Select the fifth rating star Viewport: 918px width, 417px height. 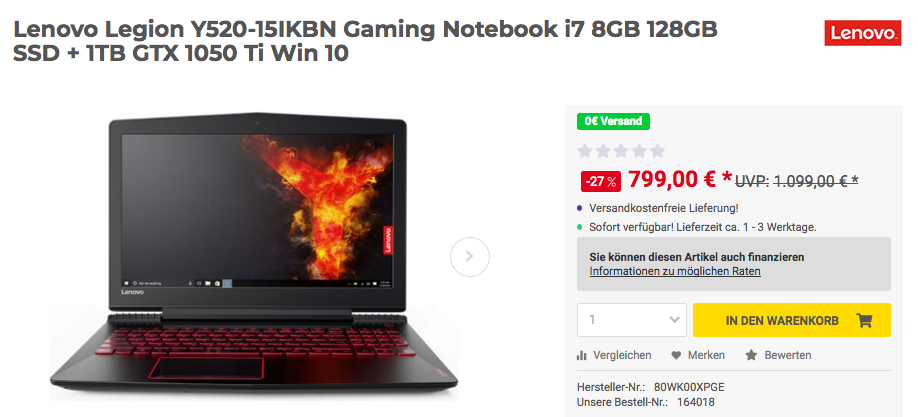657,151
